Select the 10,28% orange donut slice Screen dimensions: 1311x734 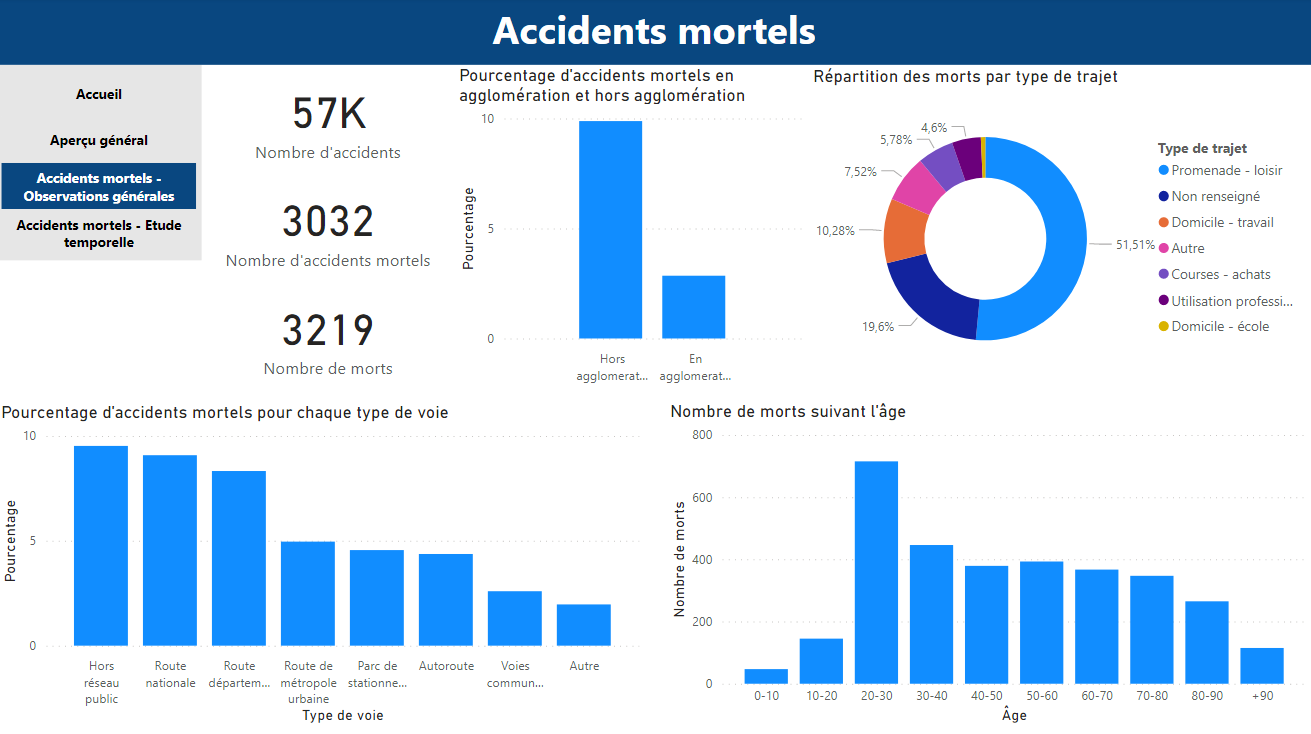click(x=903, y=231)
